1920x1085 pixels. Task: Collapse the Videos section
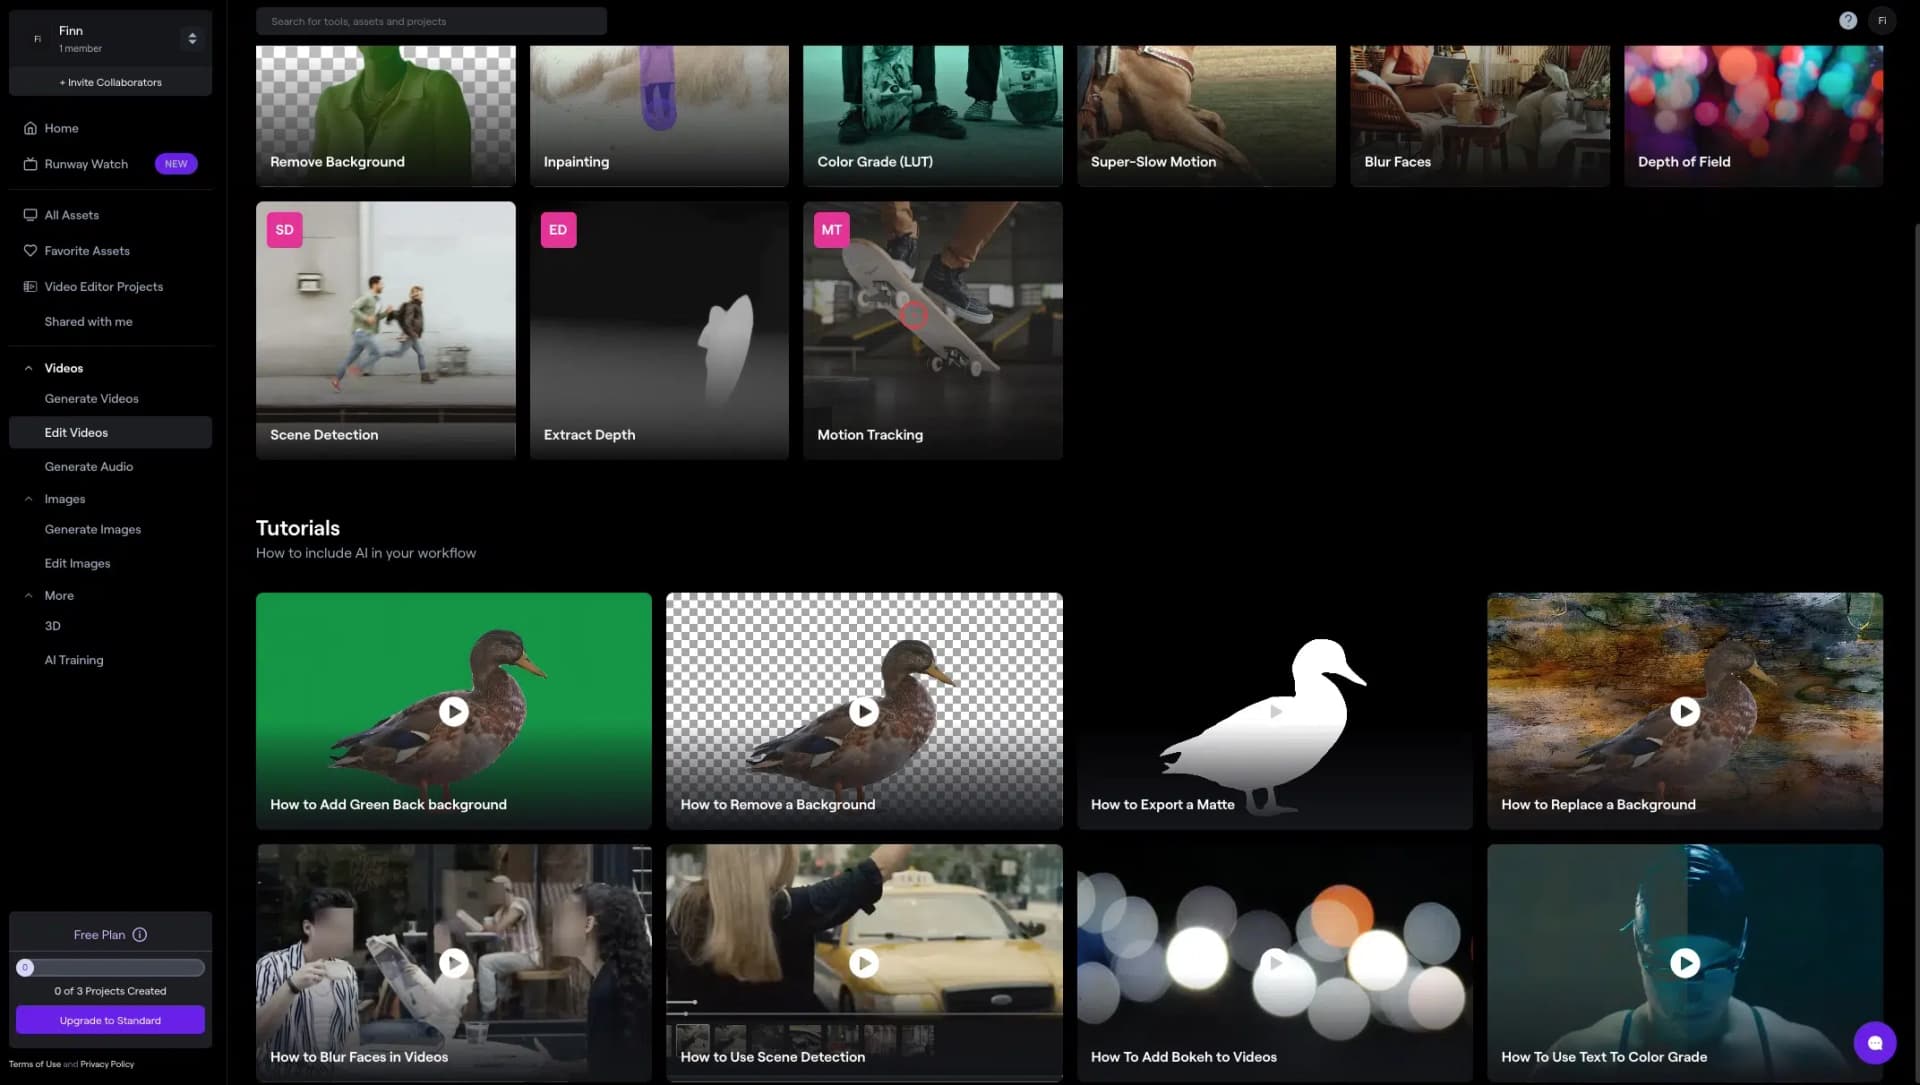(29, 369)
